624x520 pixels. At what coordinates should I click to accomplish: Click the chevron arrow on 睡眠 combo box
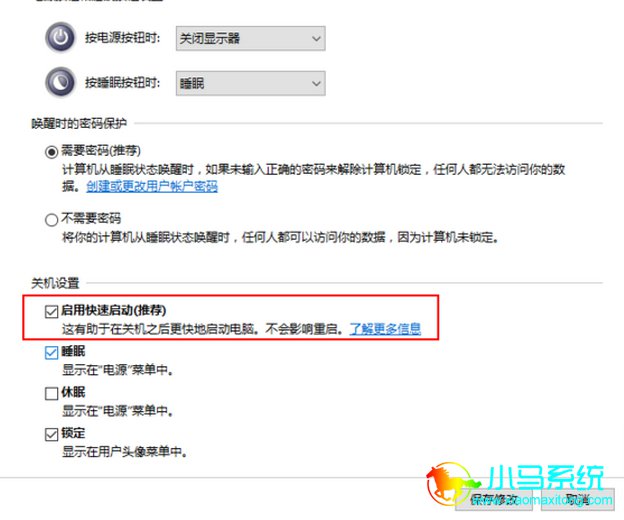[316, 84]
